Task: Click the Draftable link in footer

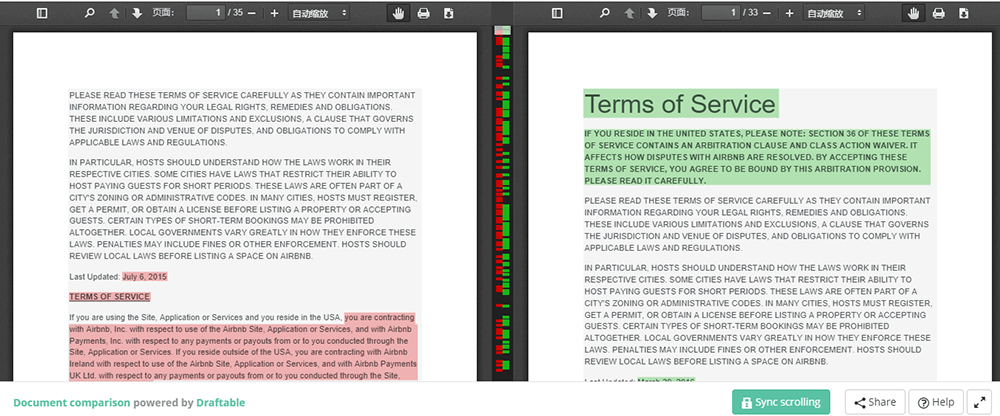Action: (x=221, y=403)
